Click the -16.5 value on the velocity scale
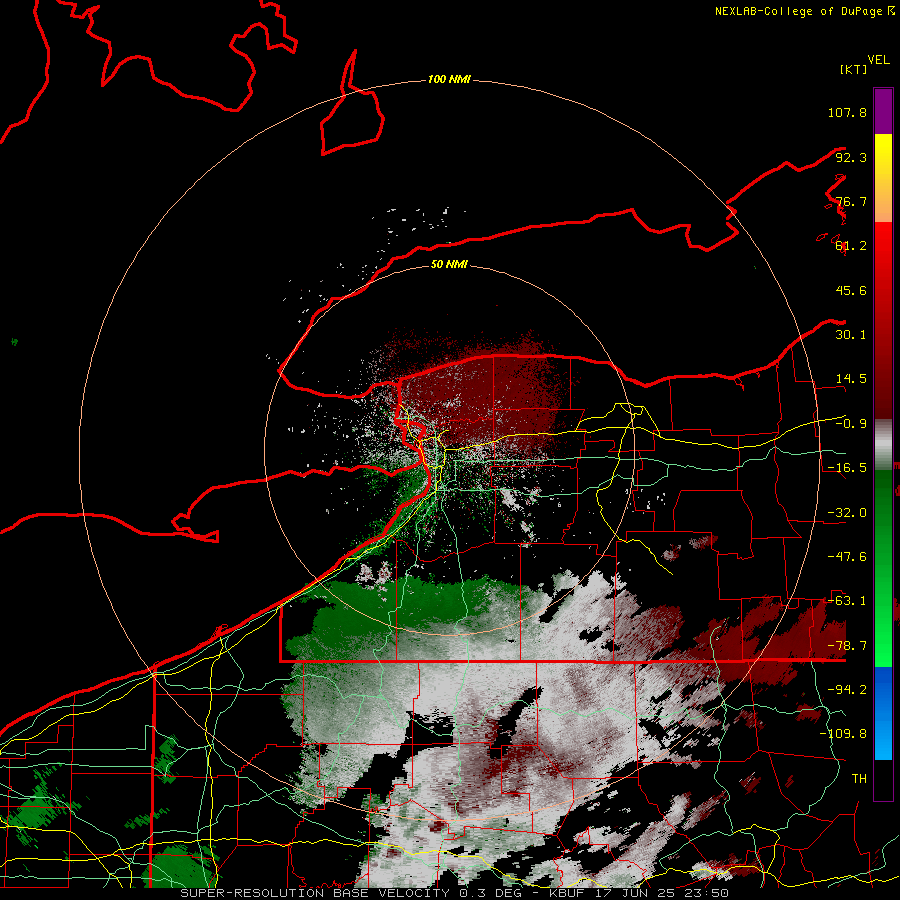The width and height of the screenshot is (900, 900). click(847, 468)
